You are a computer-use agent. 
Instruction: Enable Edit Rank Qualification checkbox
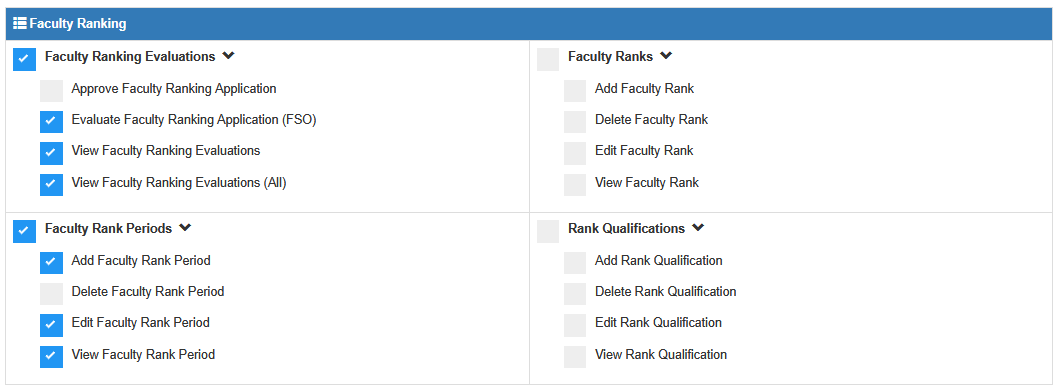tap(575, 325)
